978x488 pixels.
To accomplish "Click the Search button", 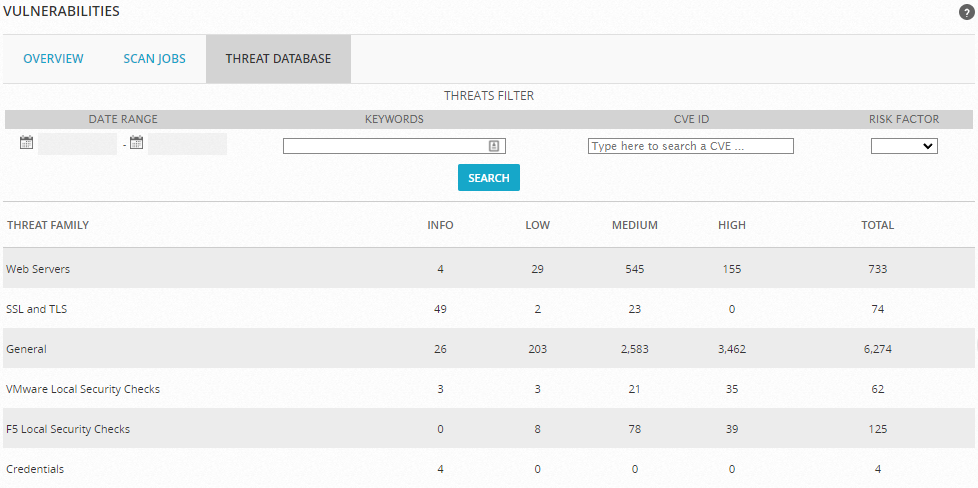I will 489,178.
